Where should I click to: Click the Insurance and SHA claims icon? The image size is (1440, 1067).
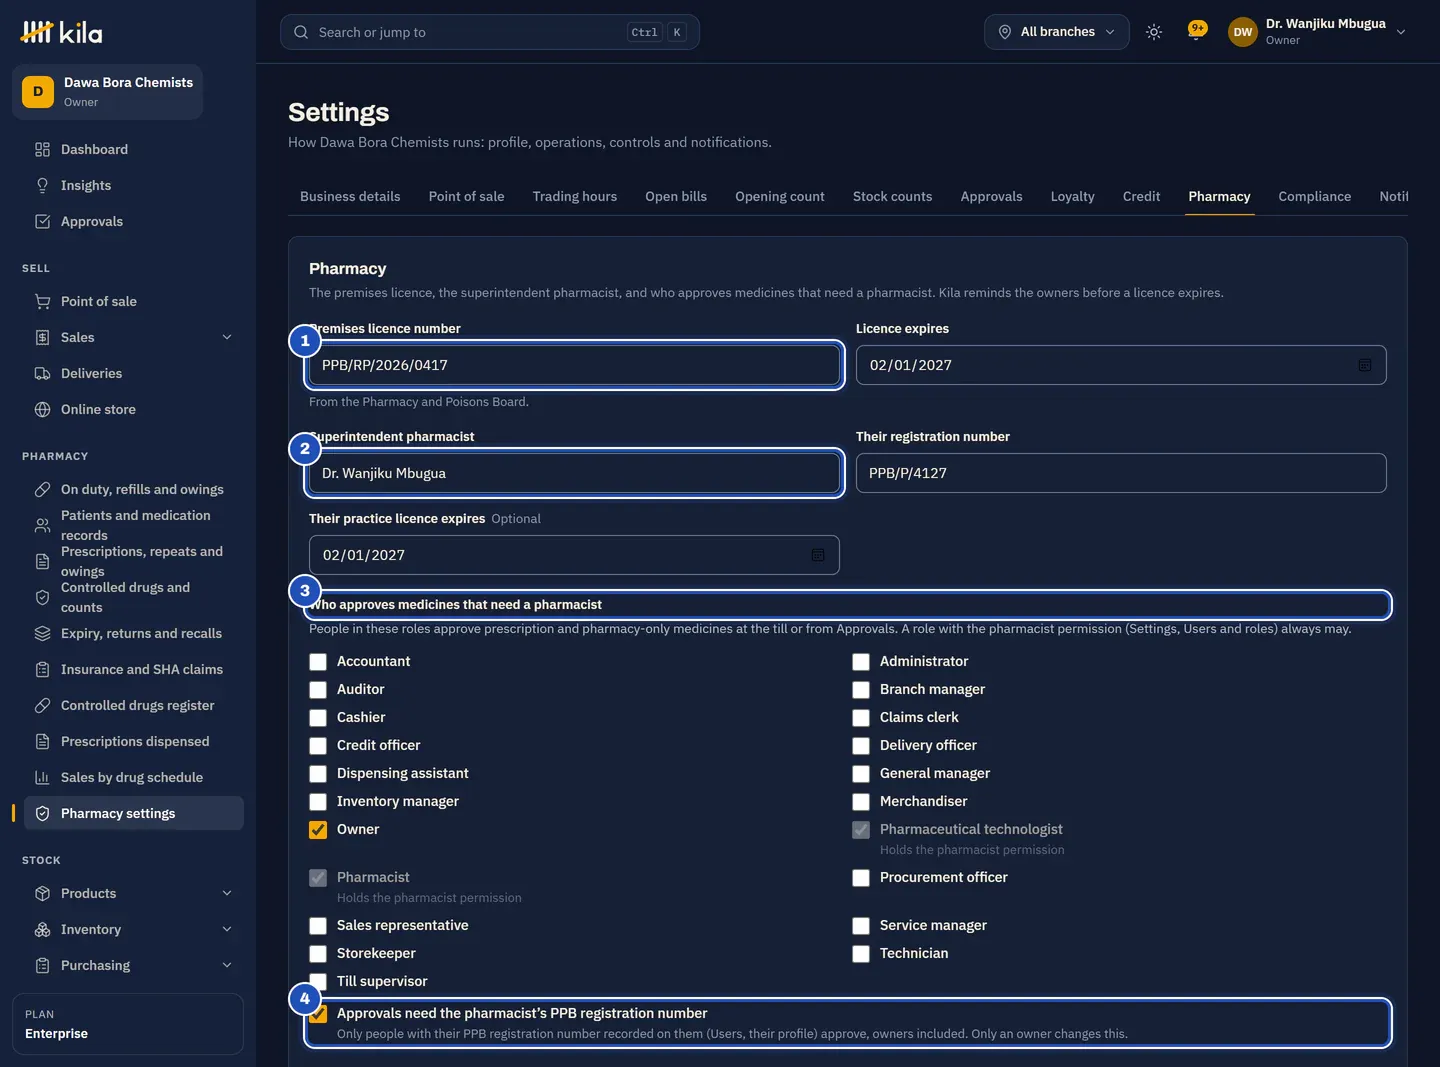coord(42,670)
